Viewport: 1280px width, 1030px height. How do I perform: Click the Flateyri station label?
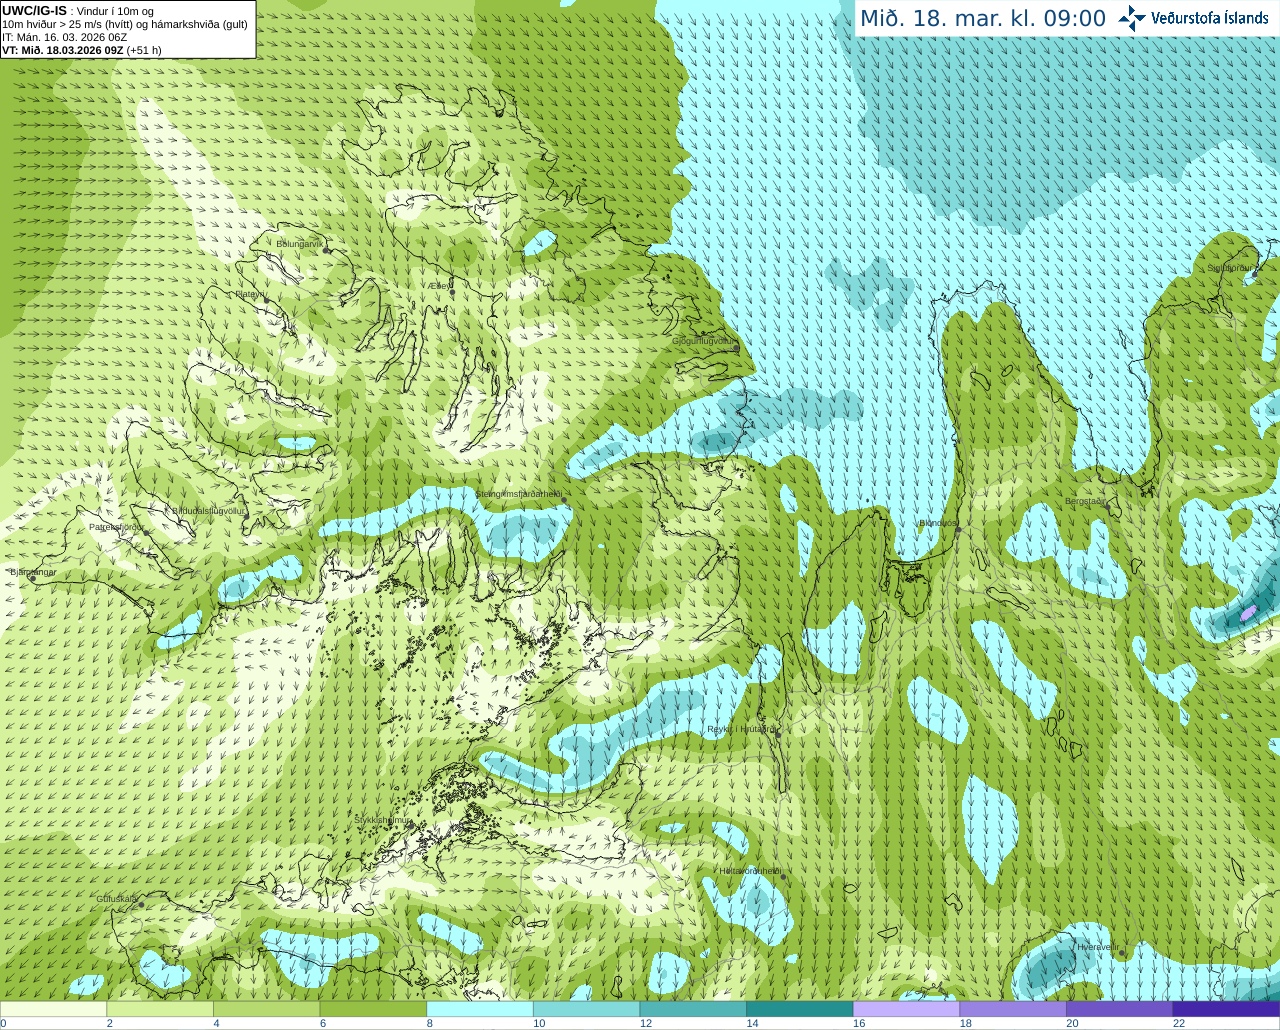point(250,294)
